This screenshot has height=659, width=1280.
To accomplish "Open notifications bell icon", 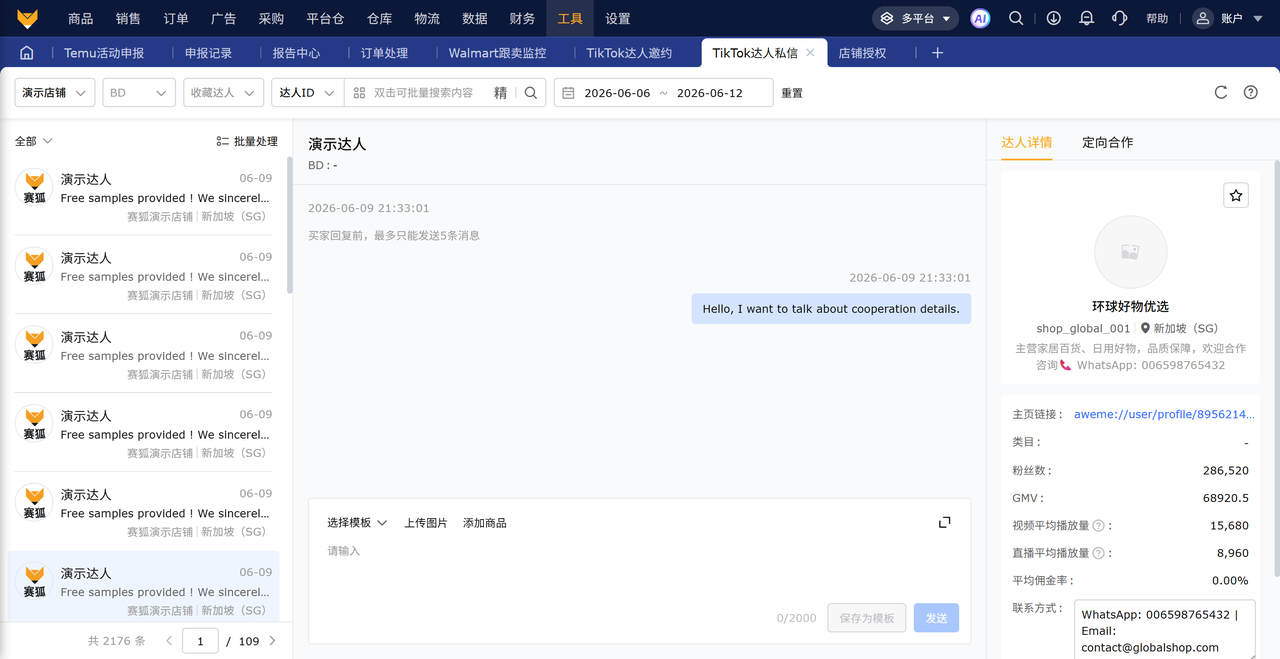I will (1087, 18).
